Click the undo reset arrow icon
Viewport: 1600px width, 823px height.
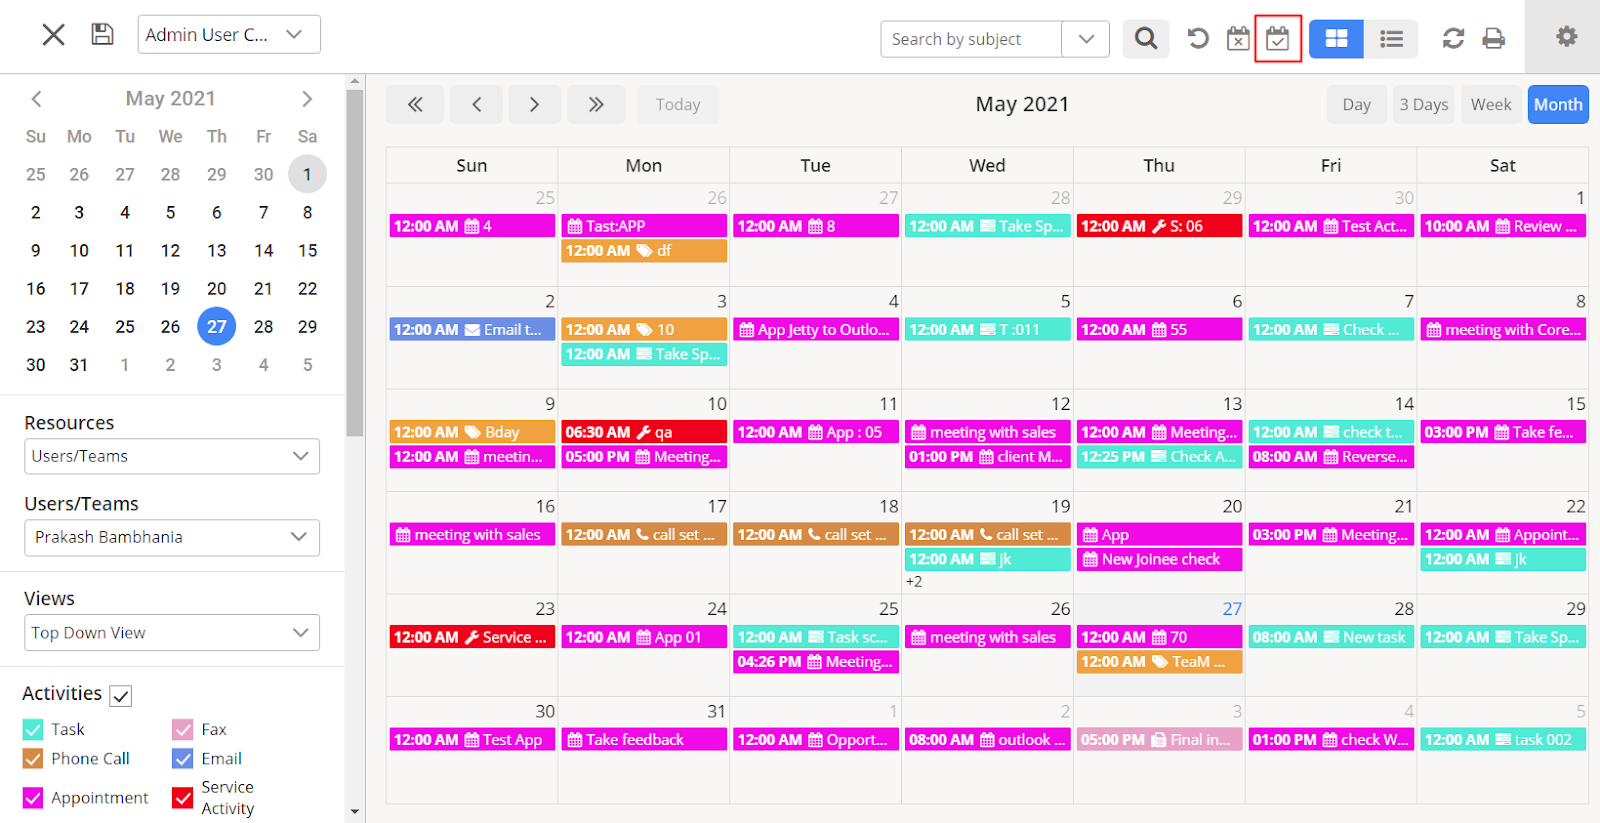tap(1197, 39)
